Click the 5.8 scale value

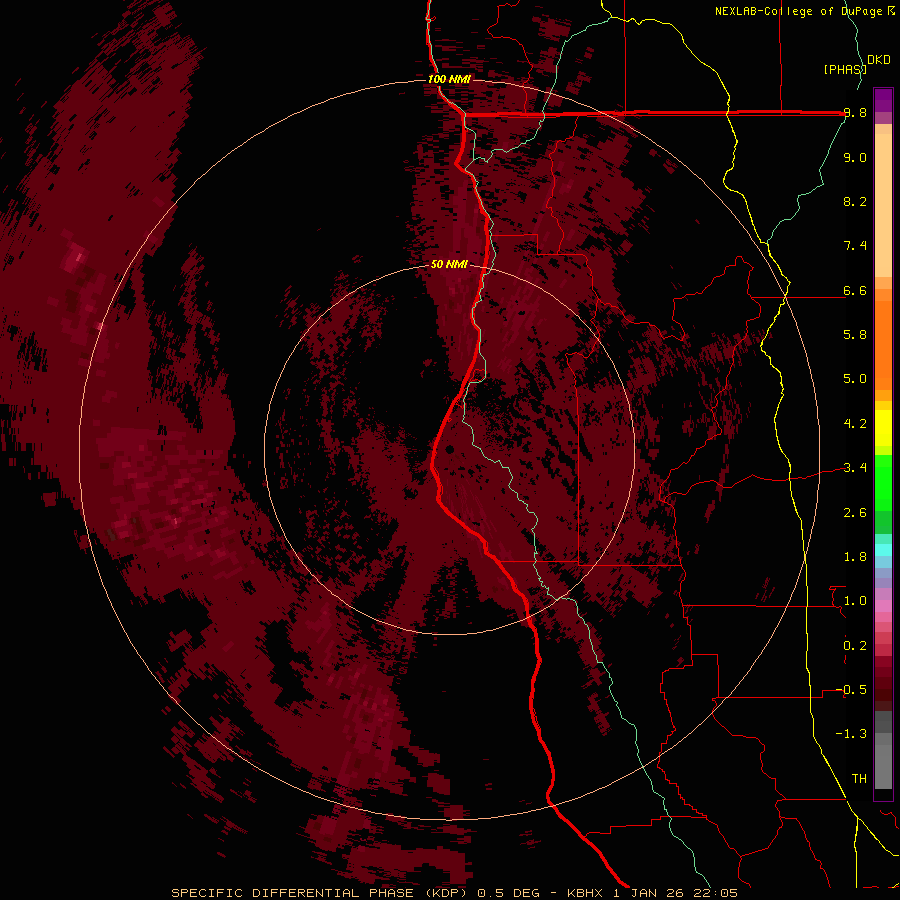(x=855, y=335)
